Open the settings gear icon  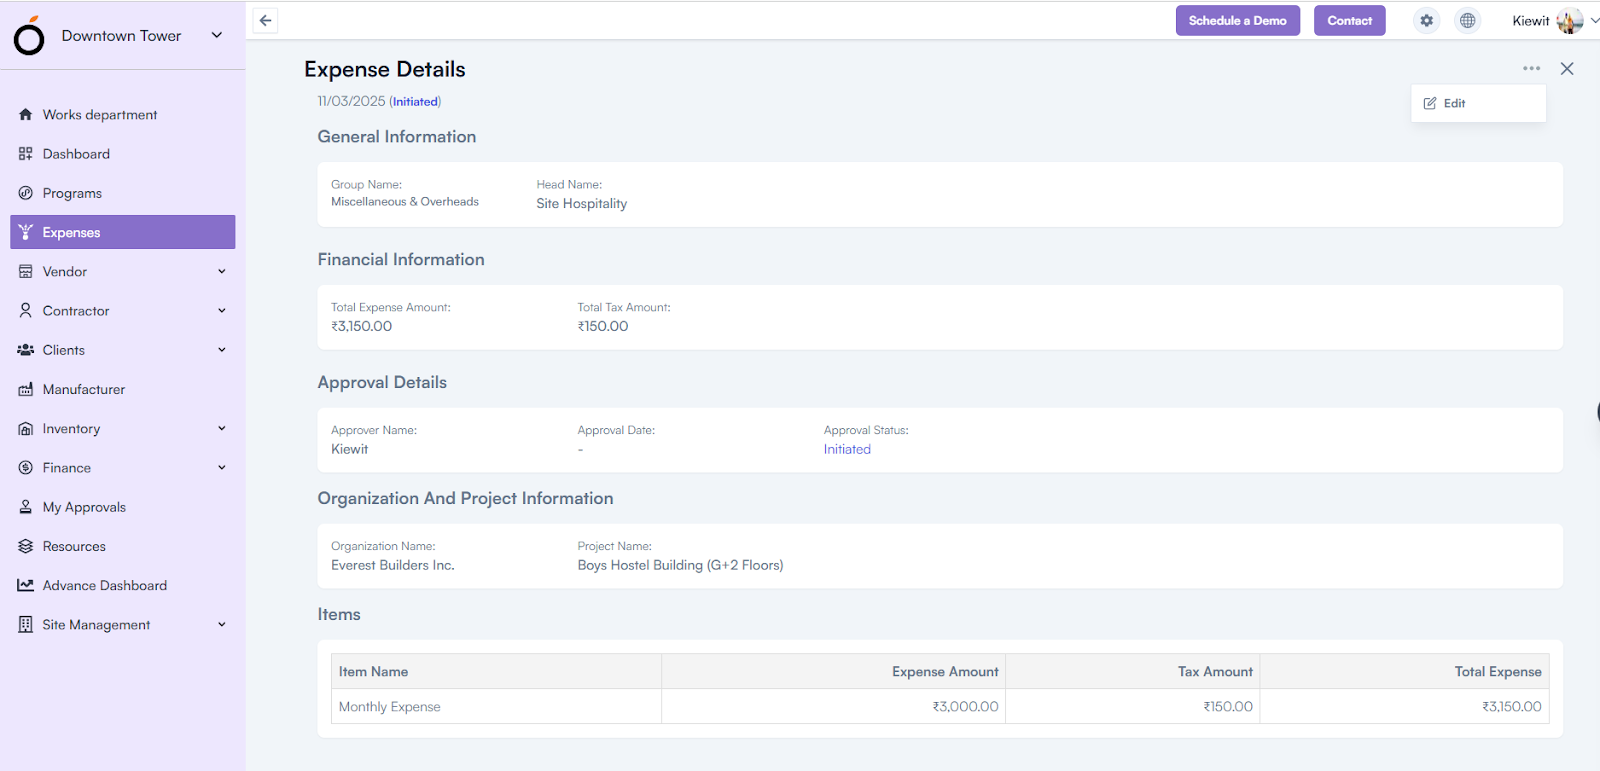1427,20
